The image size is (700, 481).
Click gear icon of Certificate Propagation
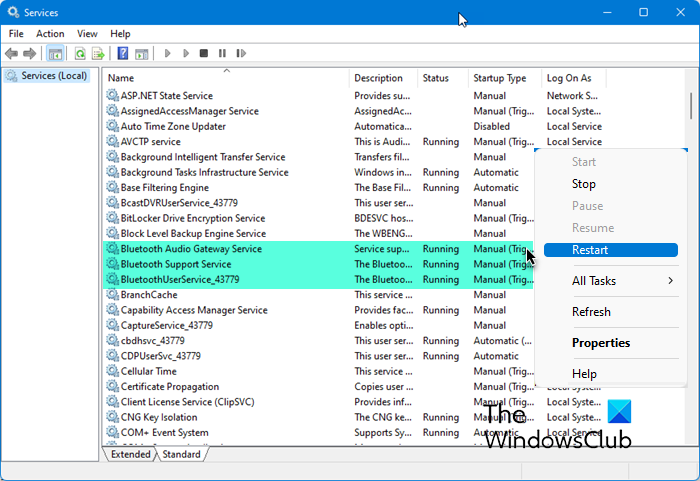click(x=112, y=386)
